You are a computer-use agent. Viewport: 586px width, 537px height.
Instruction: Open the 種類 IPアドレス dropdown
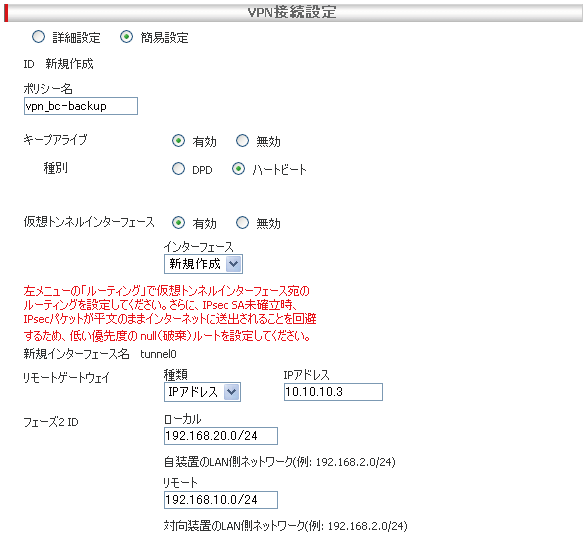[202, 392]
